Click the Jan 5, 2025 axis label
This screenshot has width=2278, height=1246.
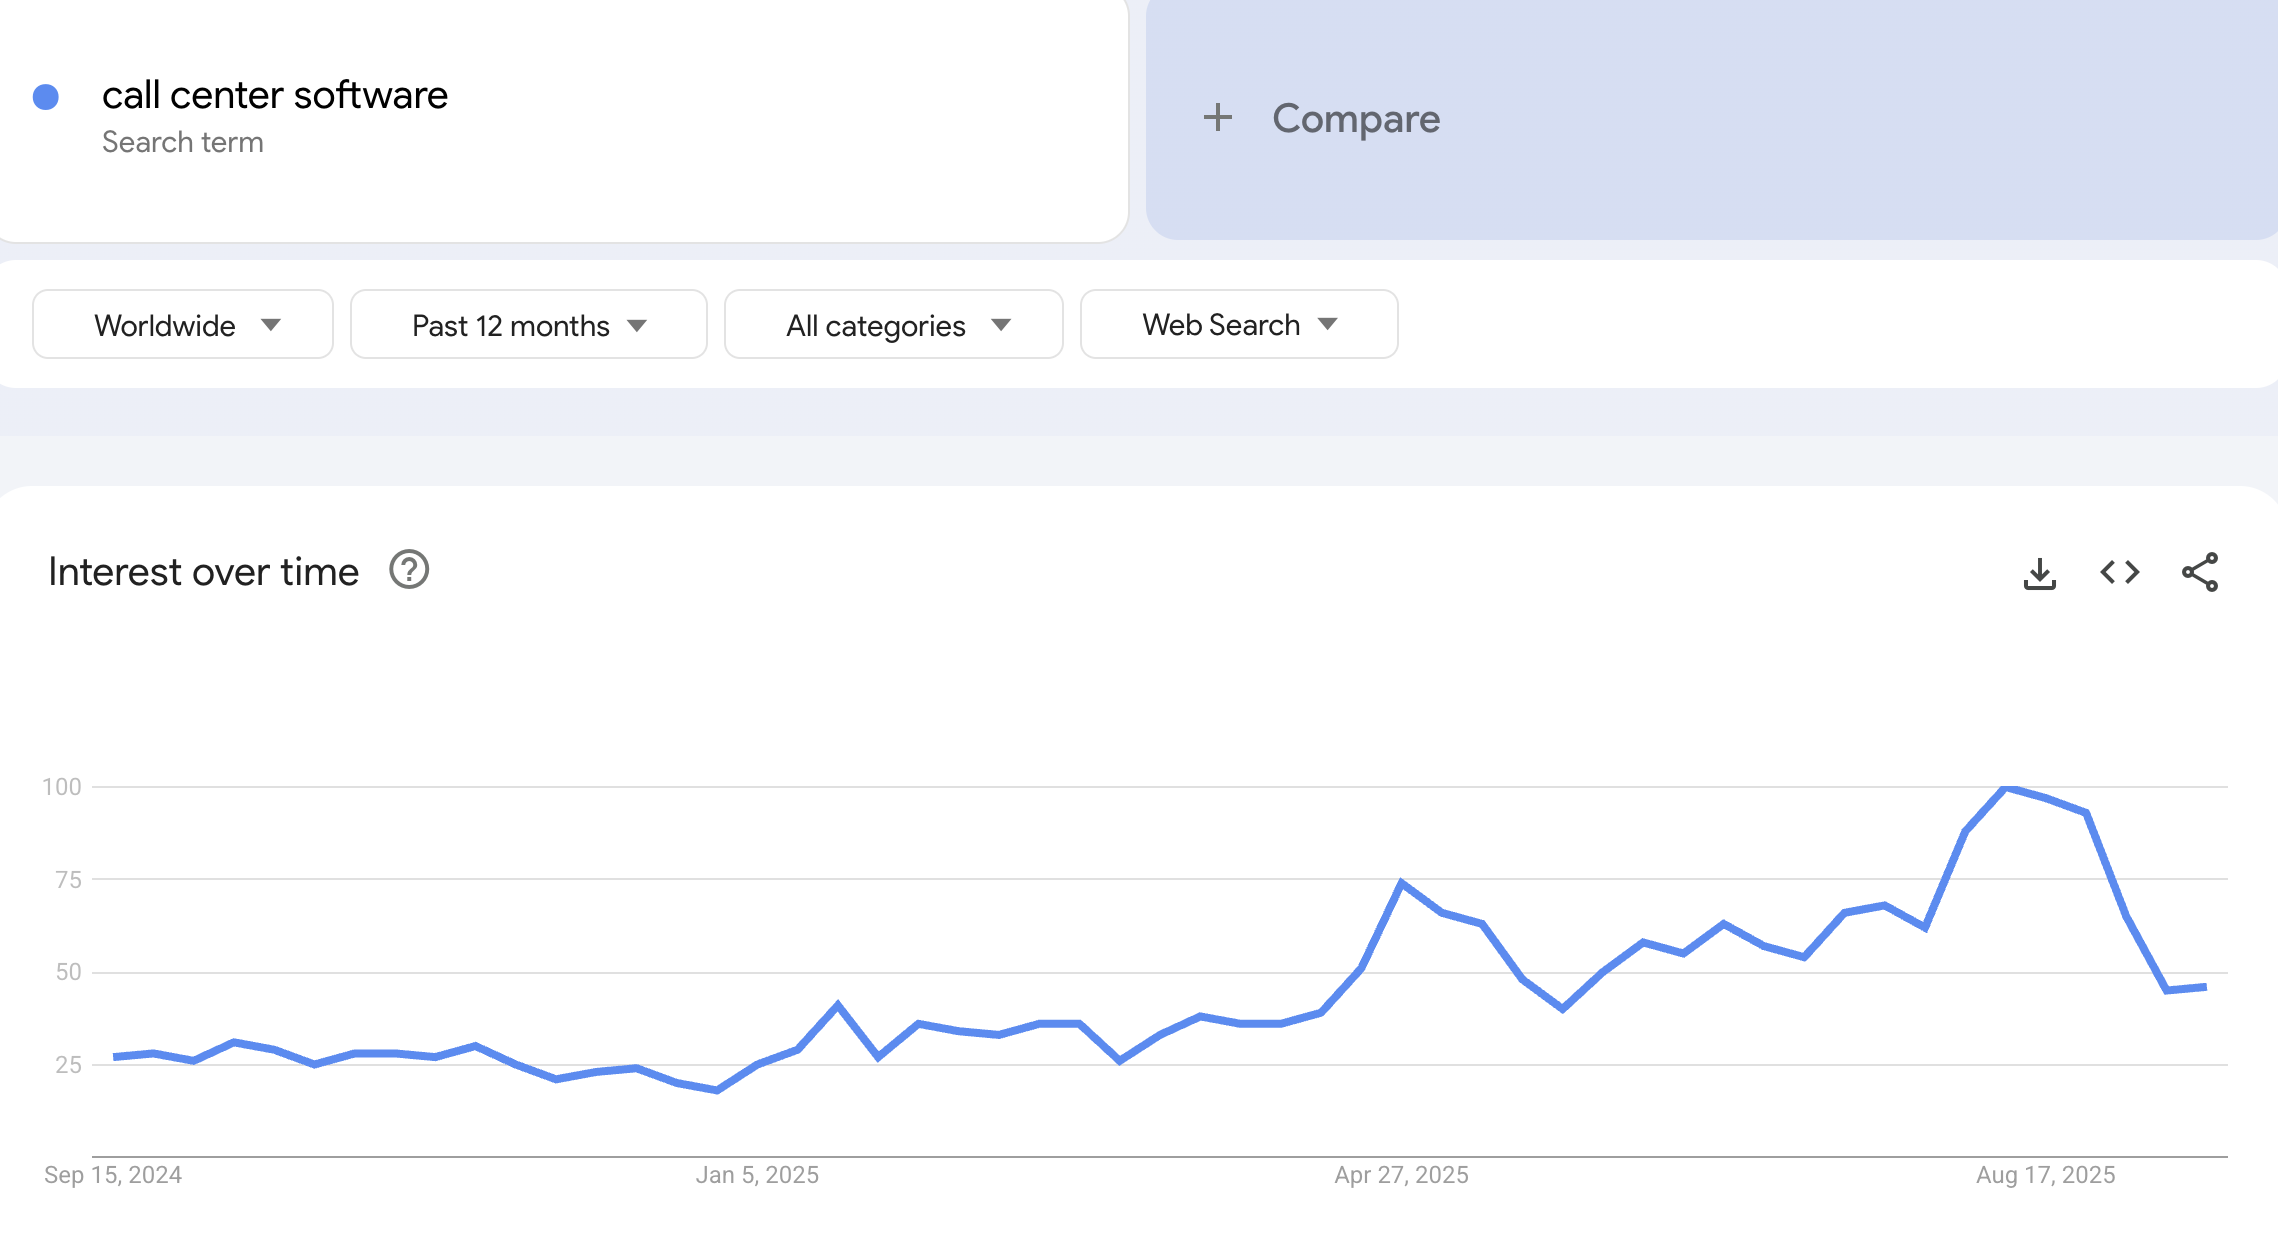point(758,1175)
